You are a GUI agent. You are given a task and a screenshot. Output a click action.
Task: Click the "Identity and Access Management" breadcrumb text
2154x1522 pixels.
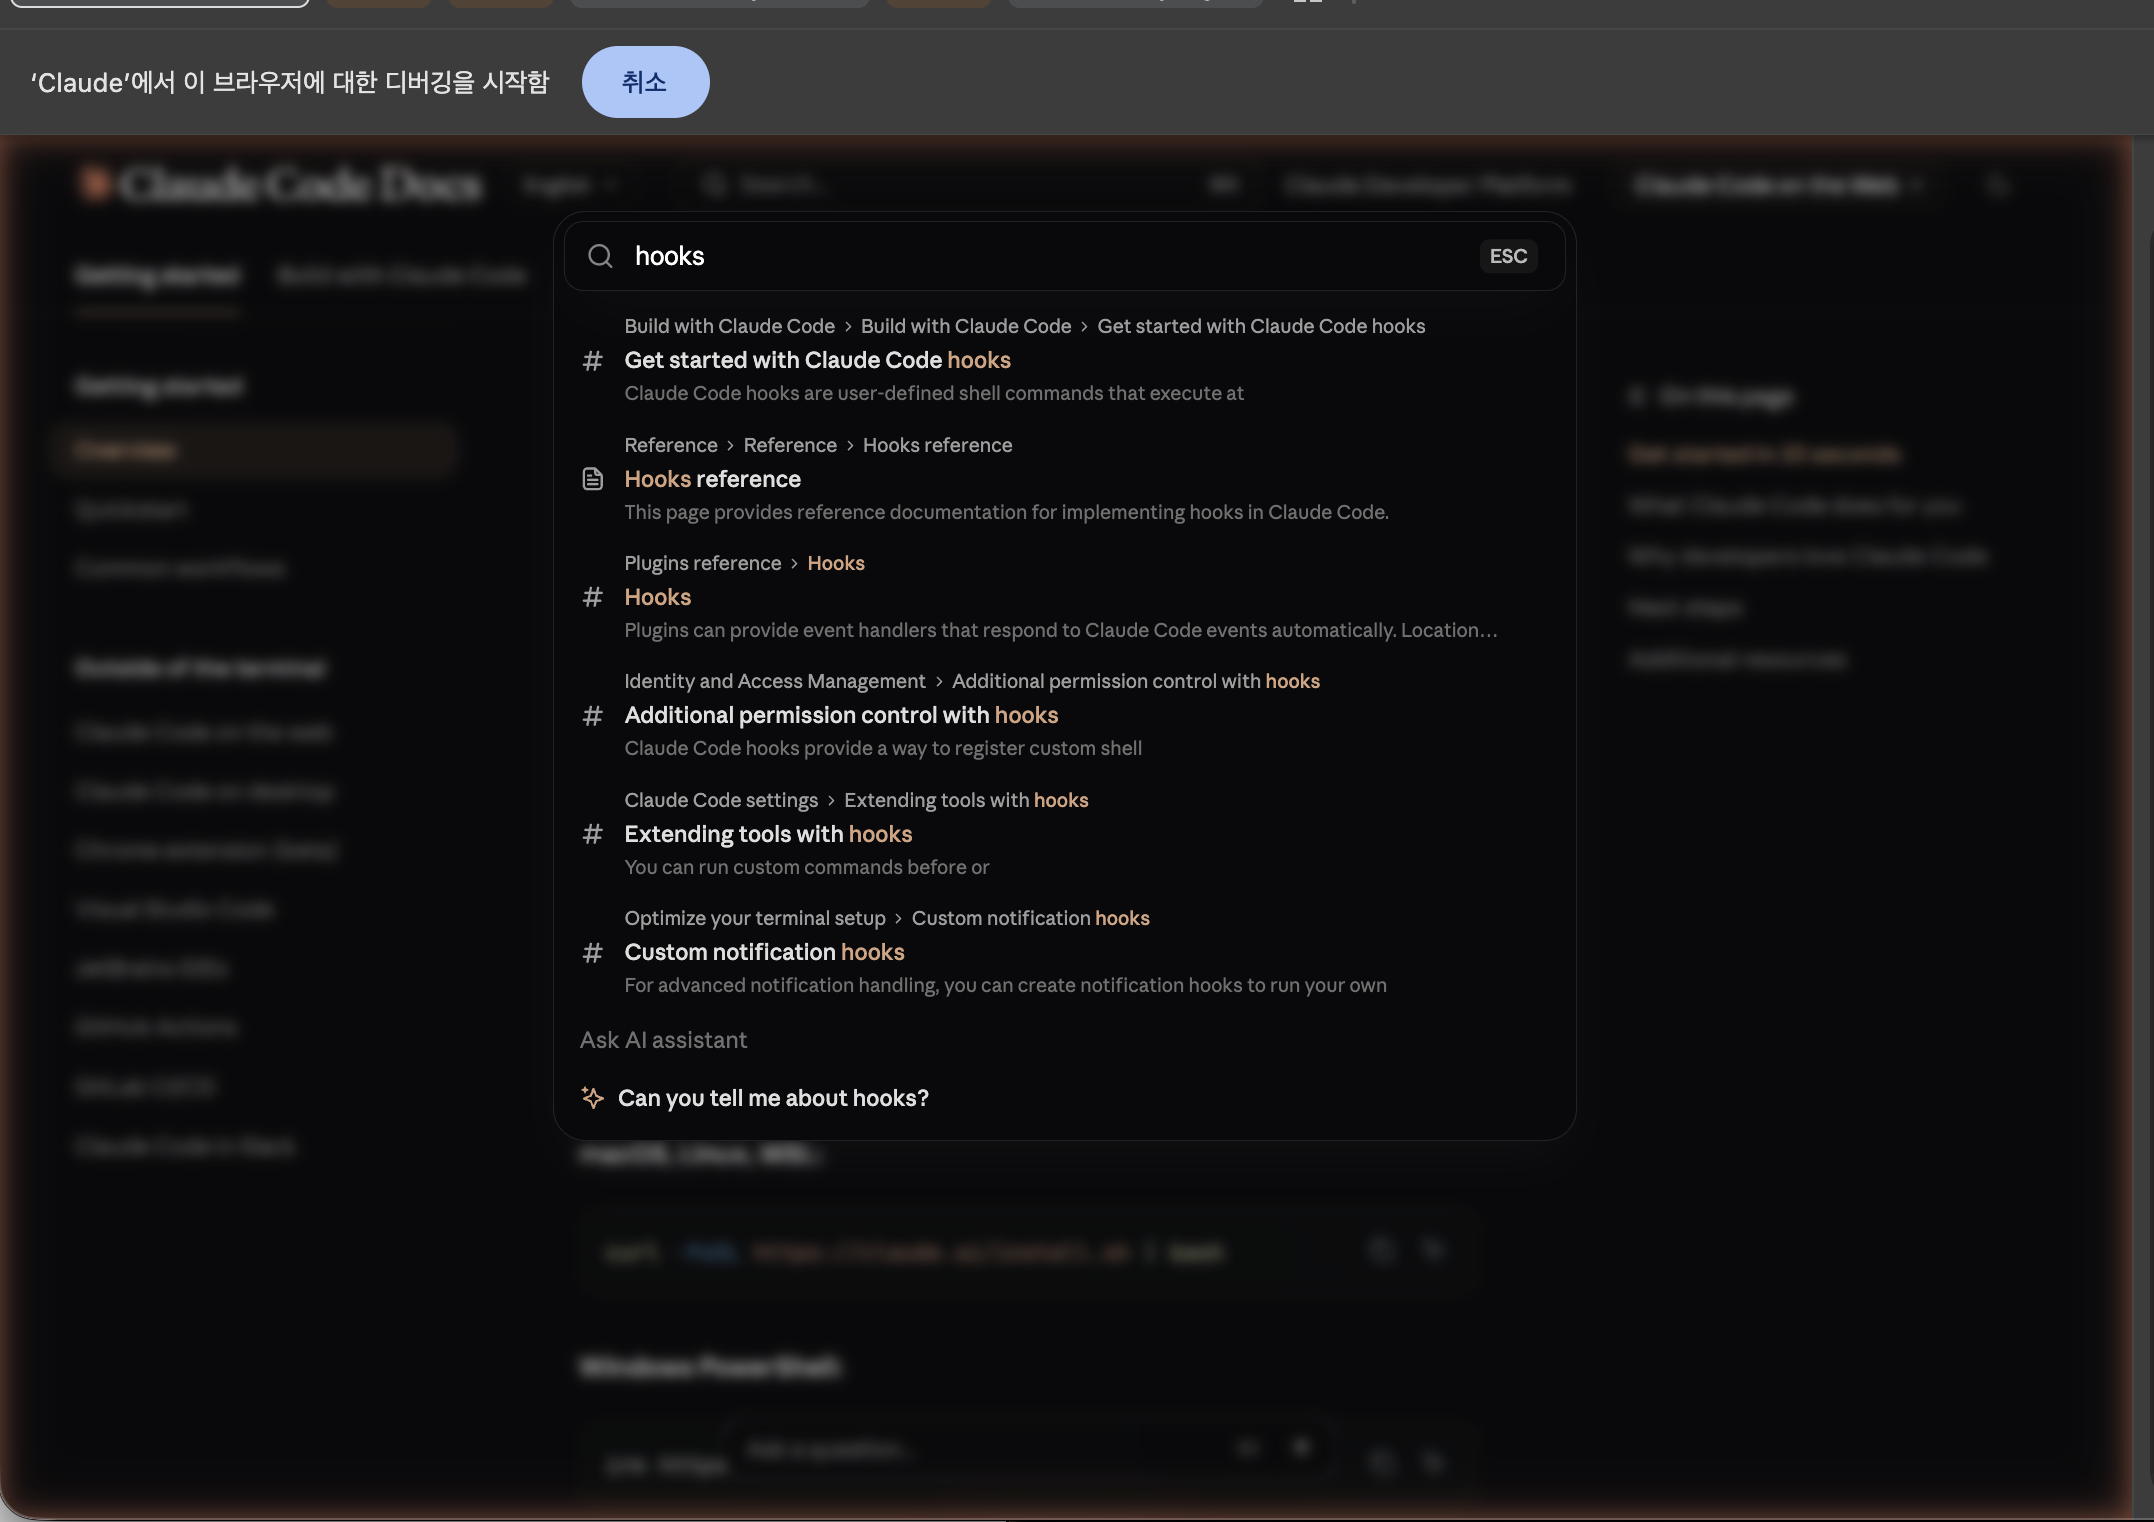click(x=775, y=681)
